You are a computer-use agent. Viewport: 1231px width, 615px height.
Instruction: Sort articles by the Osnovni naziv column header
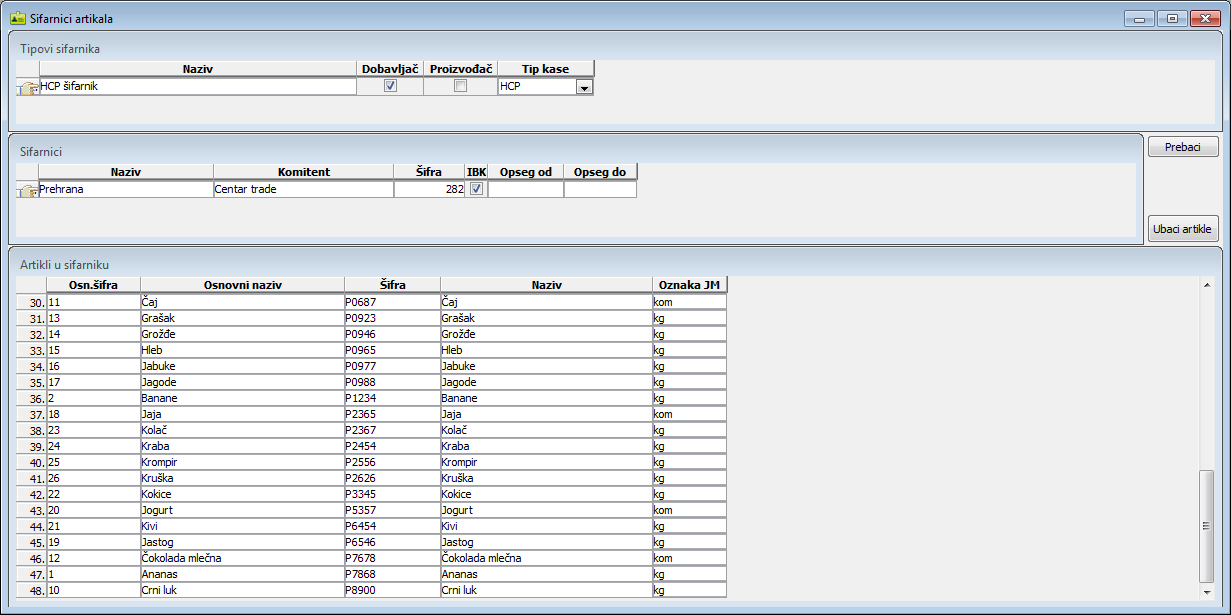click(x=242, y=285)
